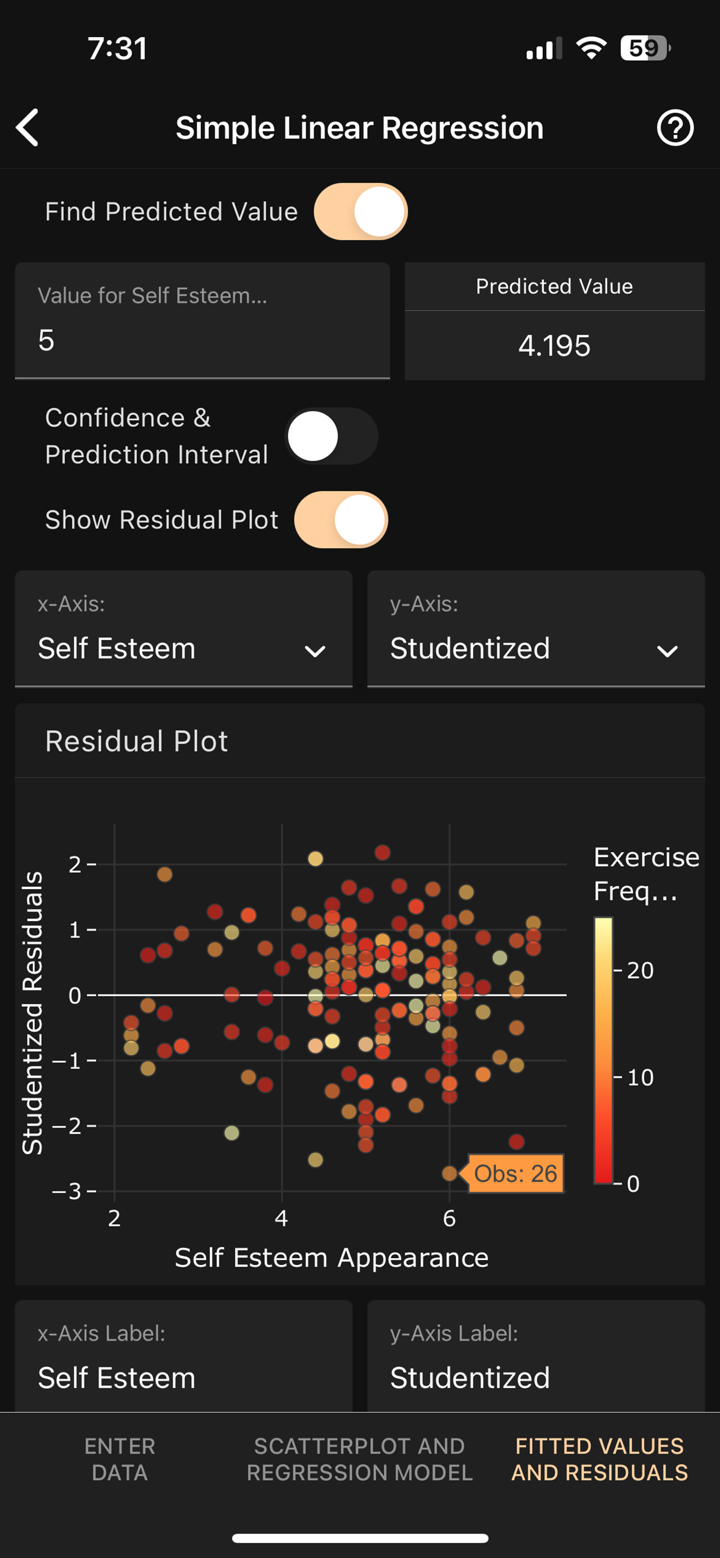
Task: Click the battery indicator in the status bar
Action: click(x=645, y=47)
